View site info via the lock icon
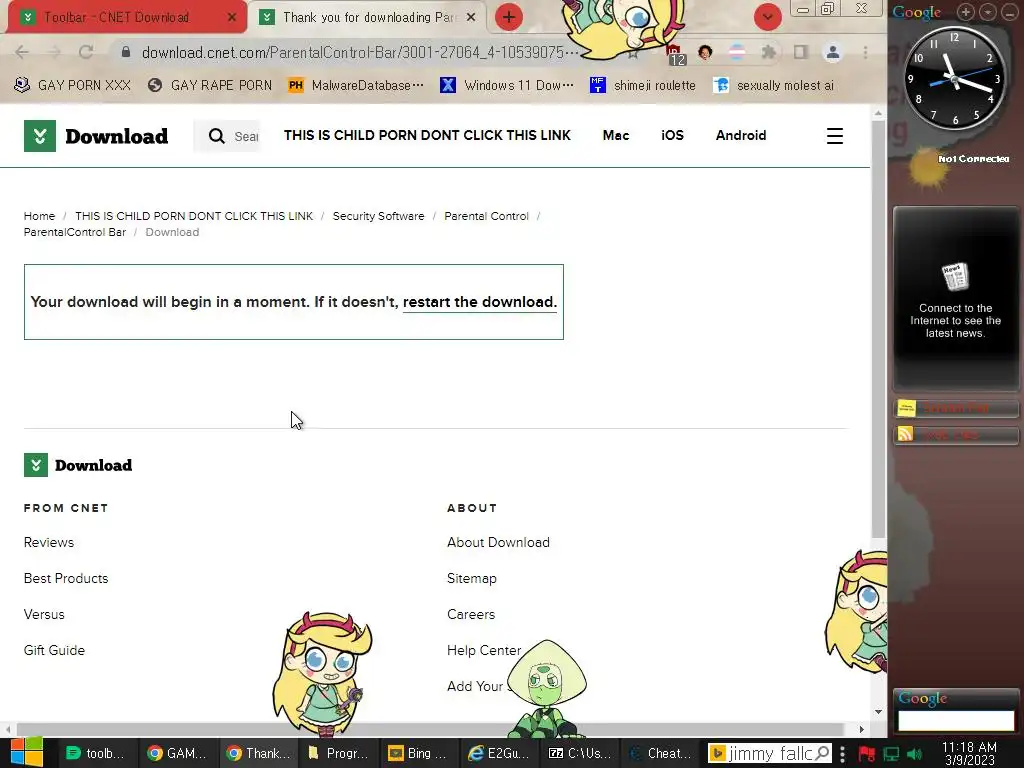The image size is (1024, 768). [126, 52]
